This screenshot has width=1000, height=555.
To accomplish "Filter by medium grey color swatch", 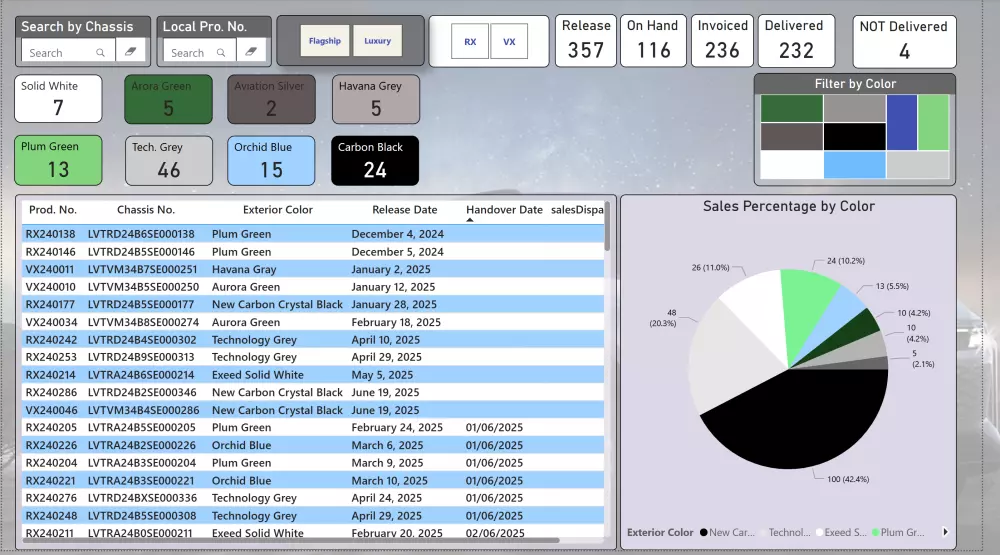I will pyautogui.click(x=855, y=108).
